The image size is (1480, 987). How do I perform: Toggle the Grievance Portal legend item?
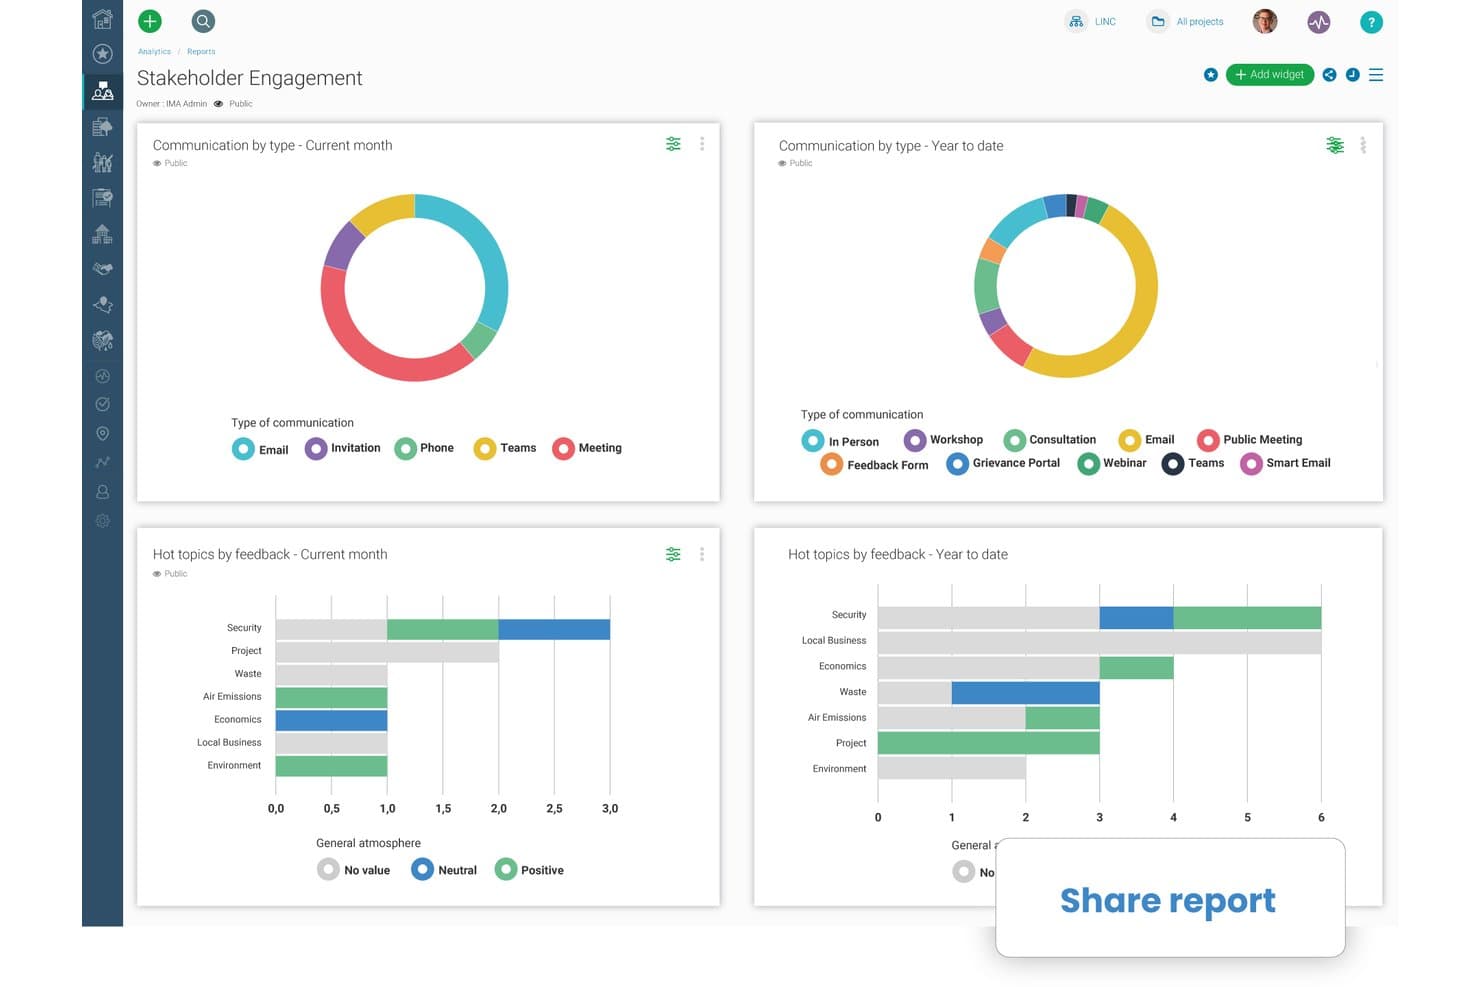click(x=1003, y=463)
